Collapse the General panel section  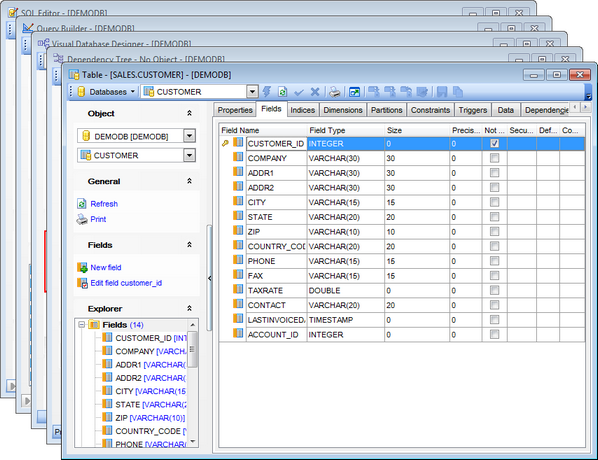pos(189,181)
